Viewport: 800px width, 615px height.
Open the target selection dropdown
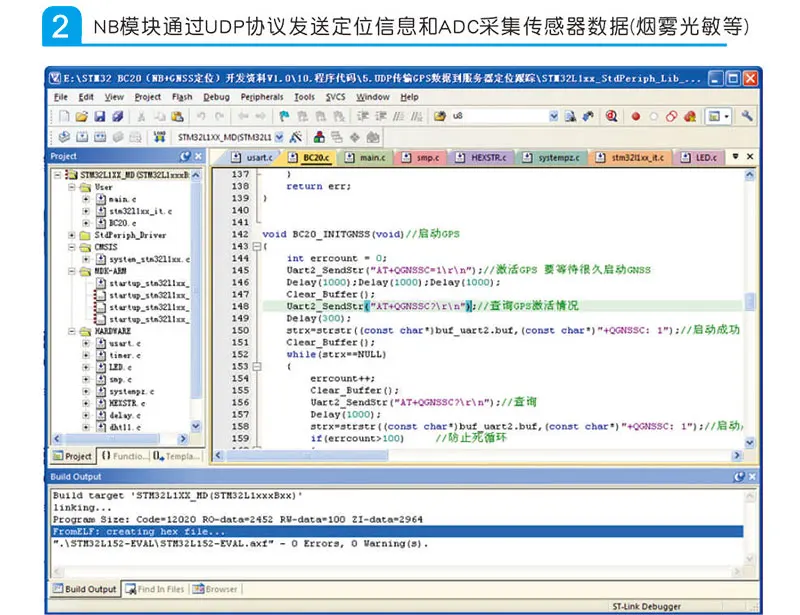279,137
